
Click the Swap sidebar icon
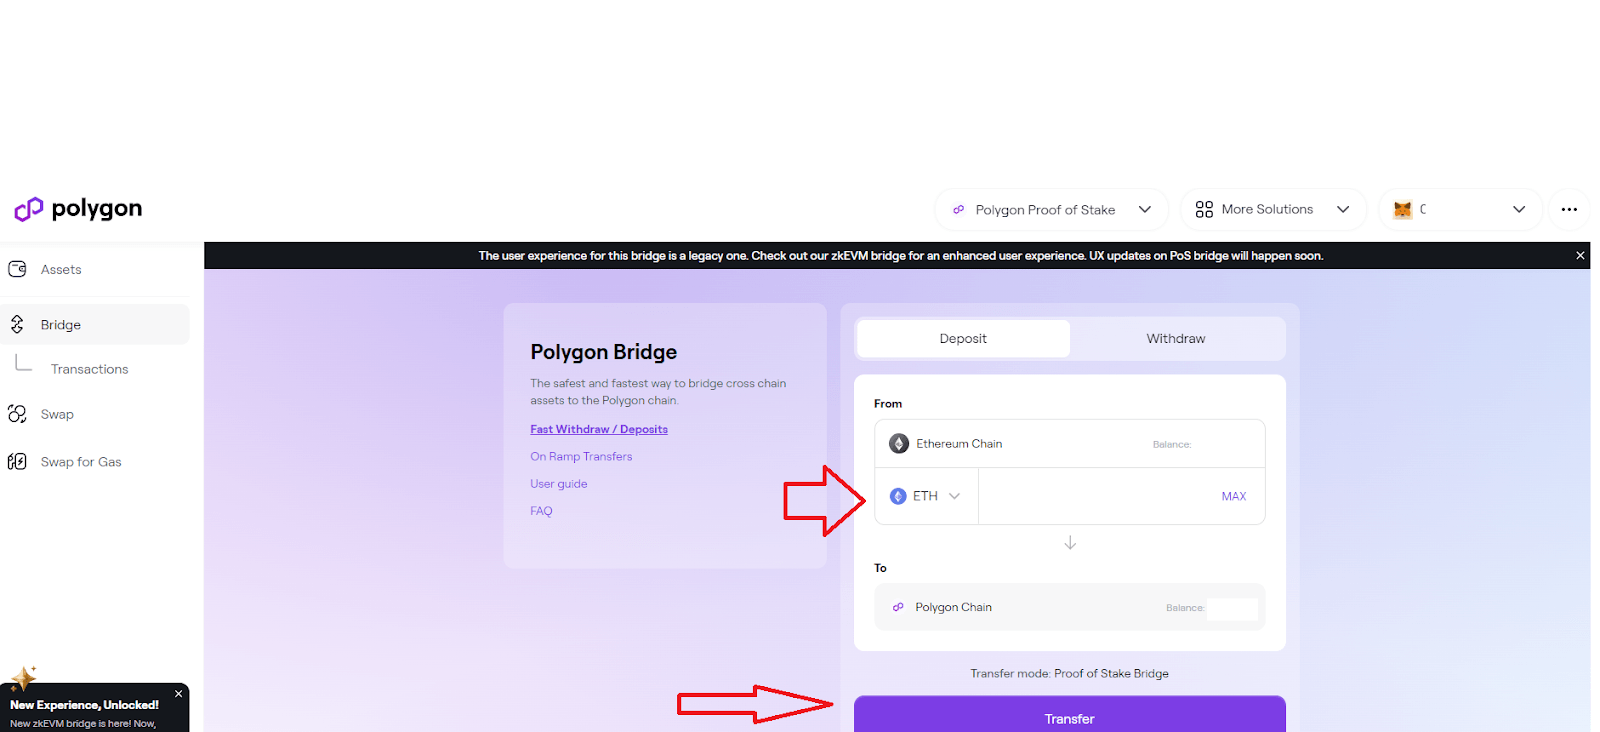point(17,414)
